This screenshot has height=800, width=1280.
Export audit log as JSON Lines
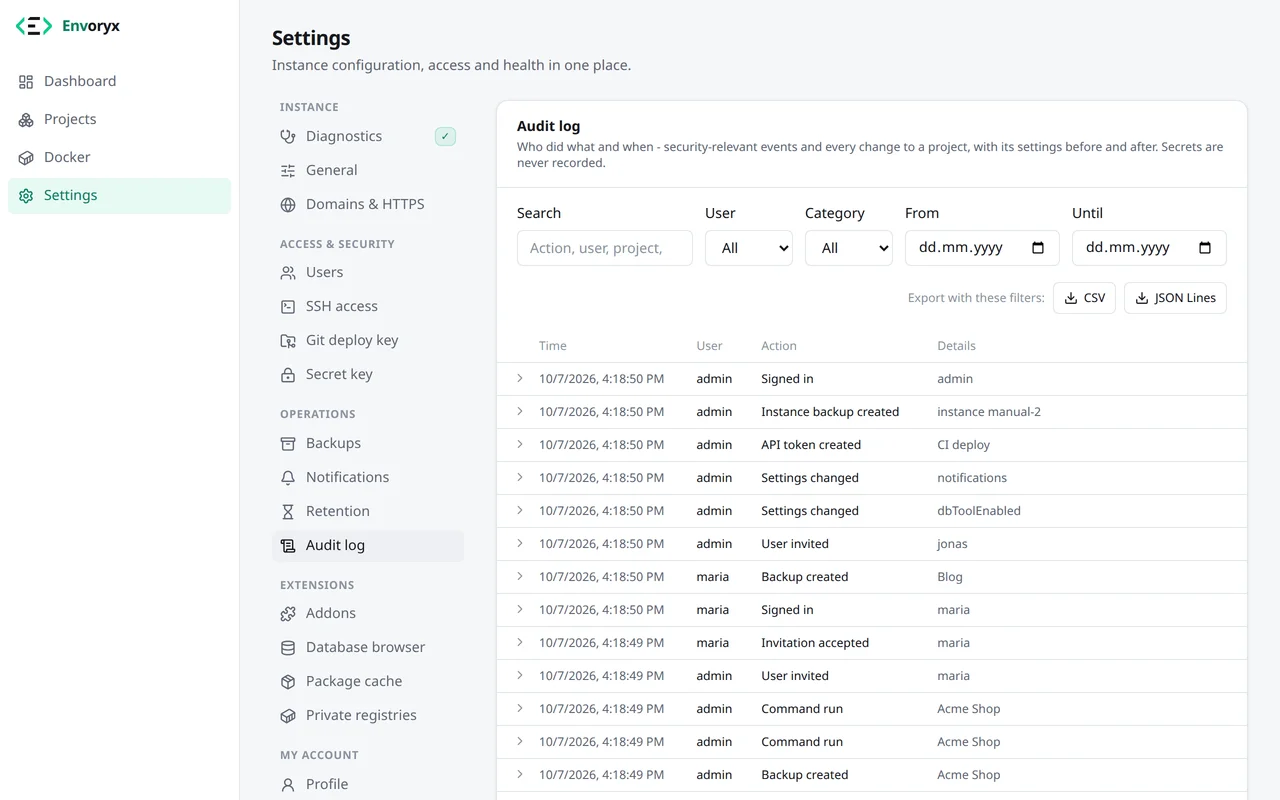[x=1175, y=298]
